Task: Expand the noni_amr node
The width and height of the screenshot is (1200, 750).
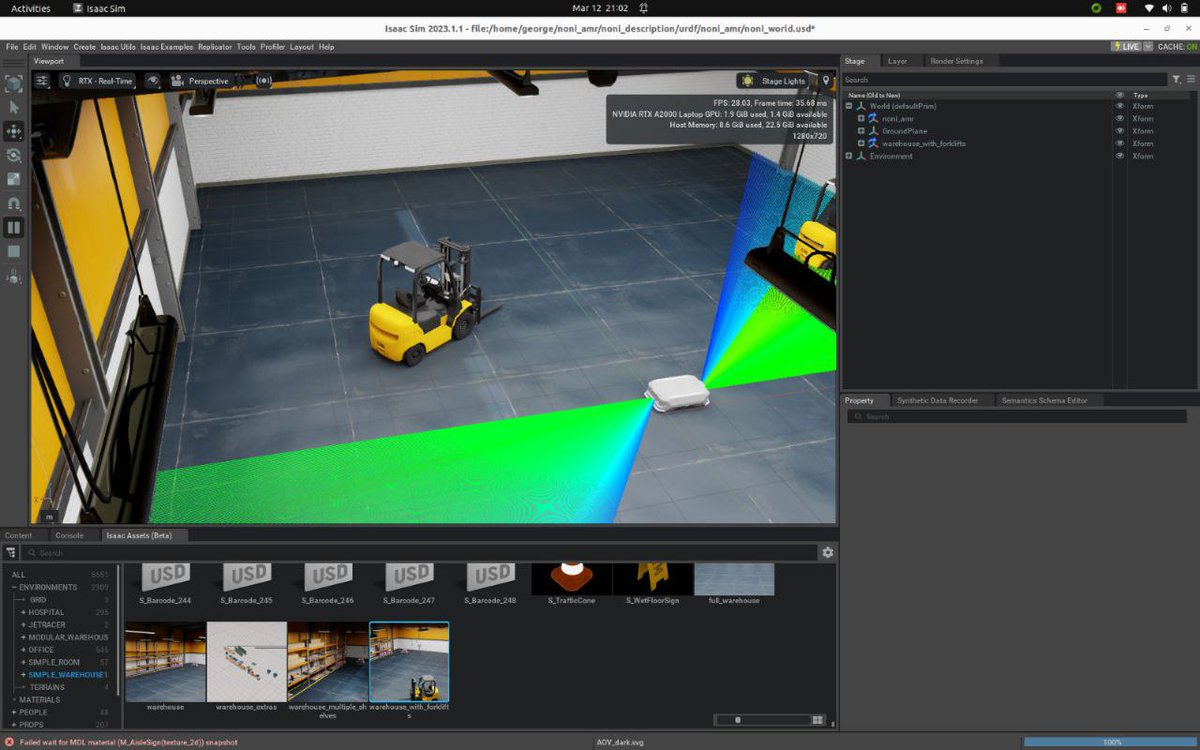Action: [x=861, y=118]
